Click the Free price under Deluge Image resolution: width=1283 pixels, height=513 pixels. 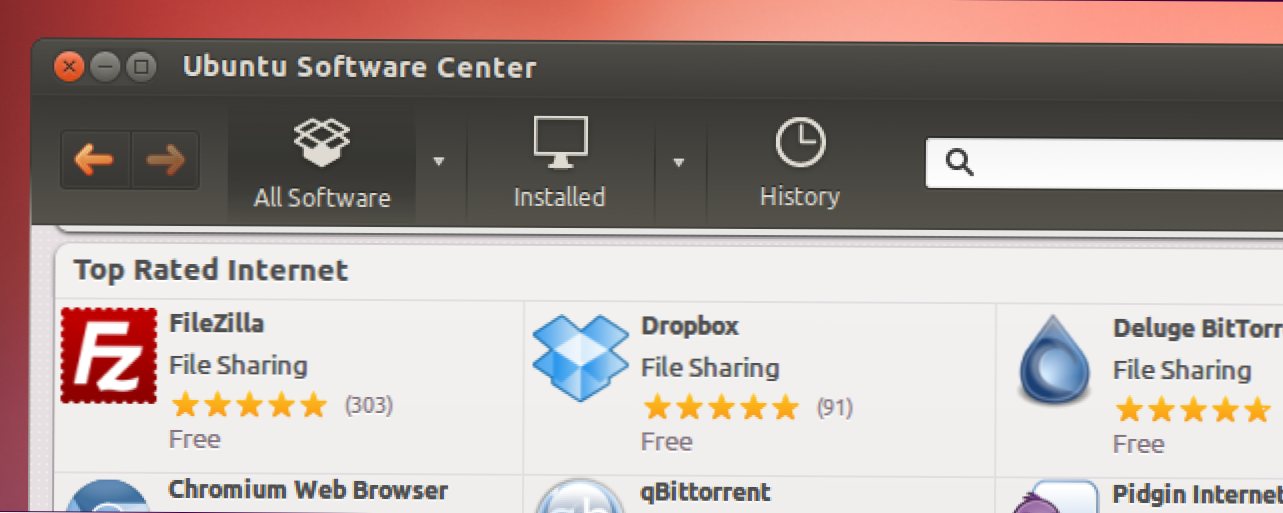pos(1139,444)
